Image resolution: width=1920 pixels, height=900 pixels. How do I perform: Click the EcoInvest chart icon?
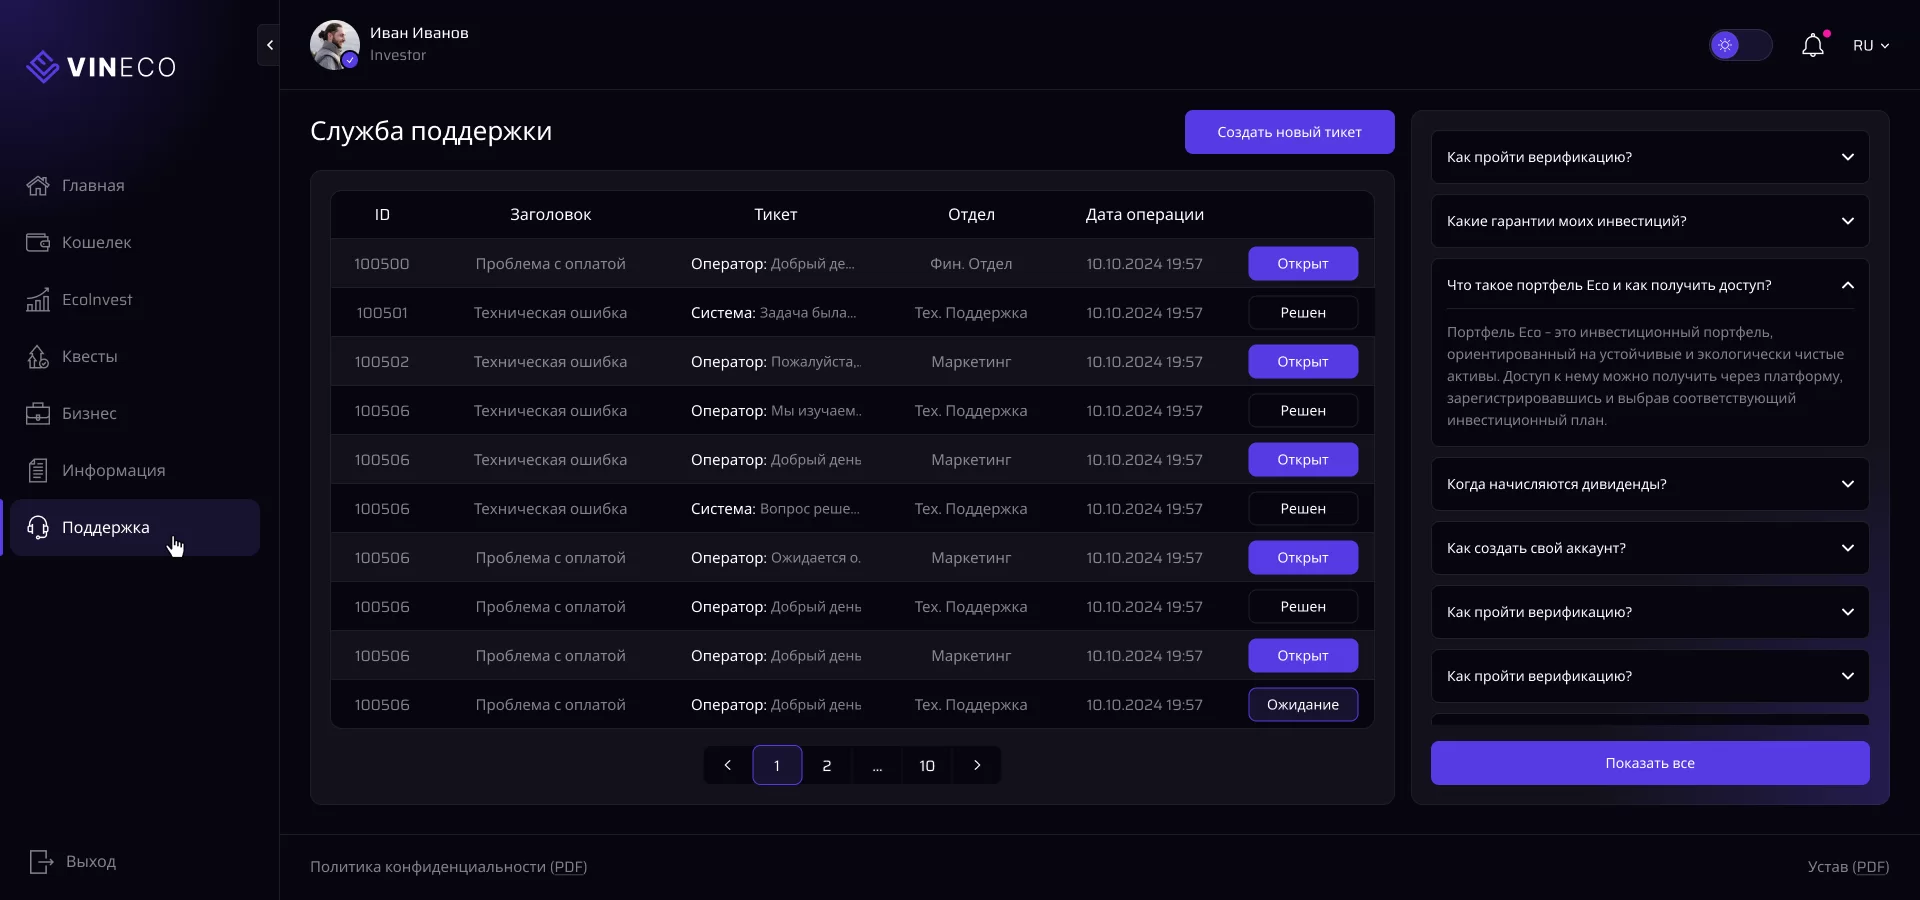(x=38, y=300)
